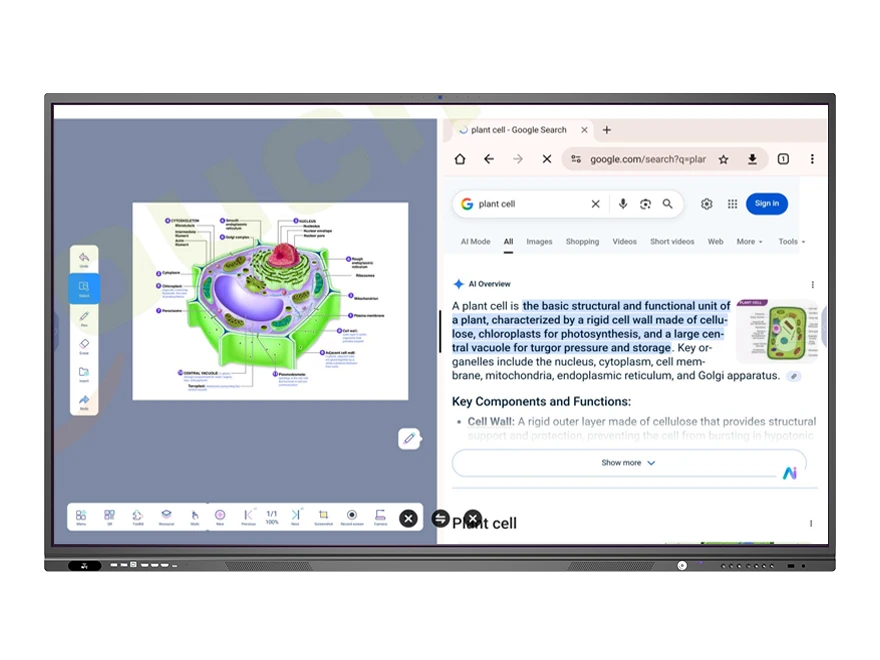Click the floating Ai assistant logo

790,474
